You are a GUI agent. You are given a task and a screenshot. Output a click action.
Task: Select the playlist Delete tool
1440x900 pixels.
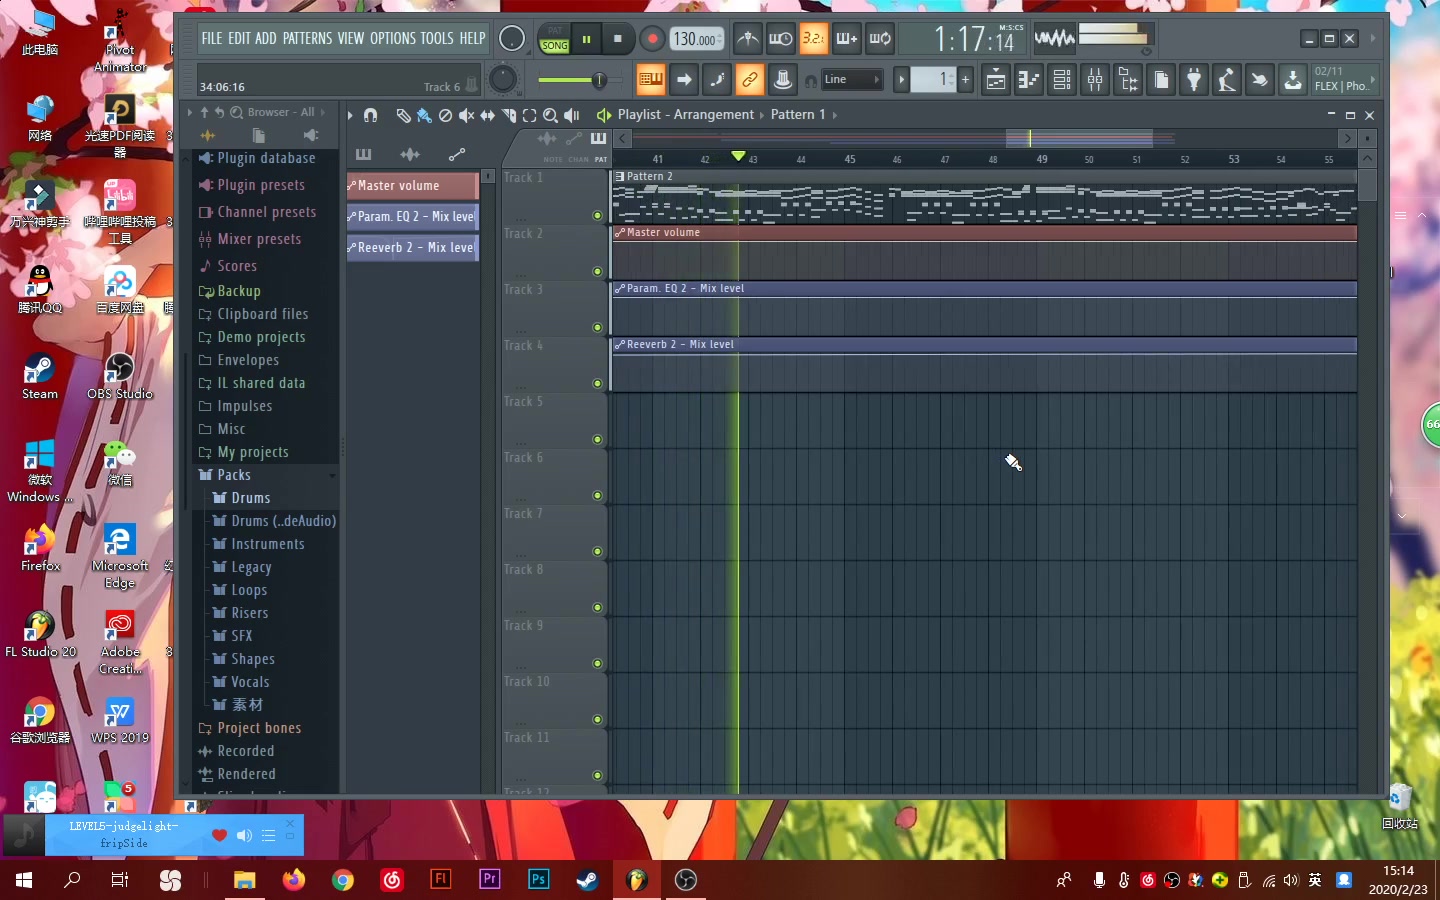point(445,116)
